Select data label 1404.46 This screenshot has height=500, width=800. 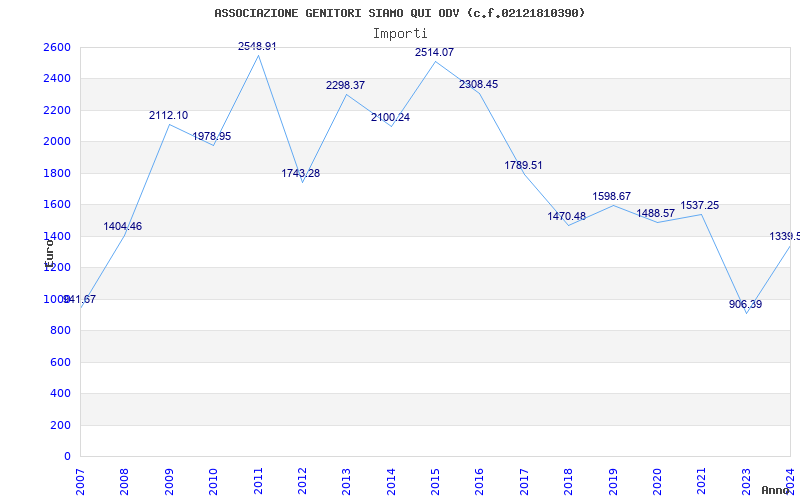[x=123, y=227]
